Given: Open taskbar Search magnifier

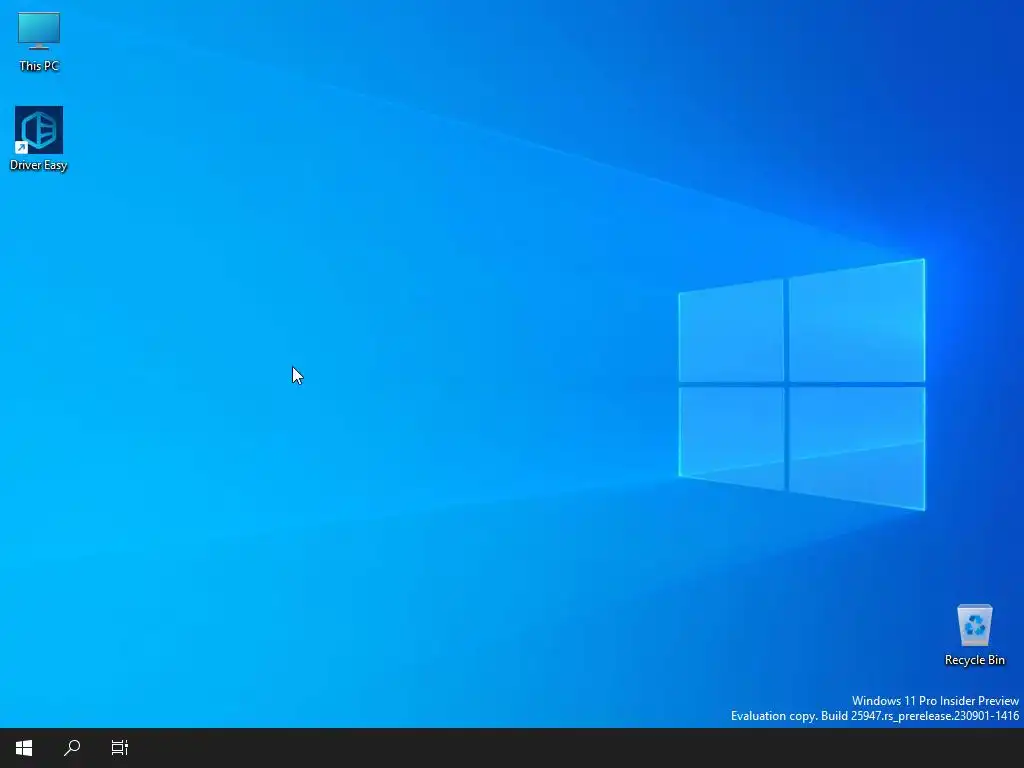Looking at the screenshot, I should [x=72, y=748].
